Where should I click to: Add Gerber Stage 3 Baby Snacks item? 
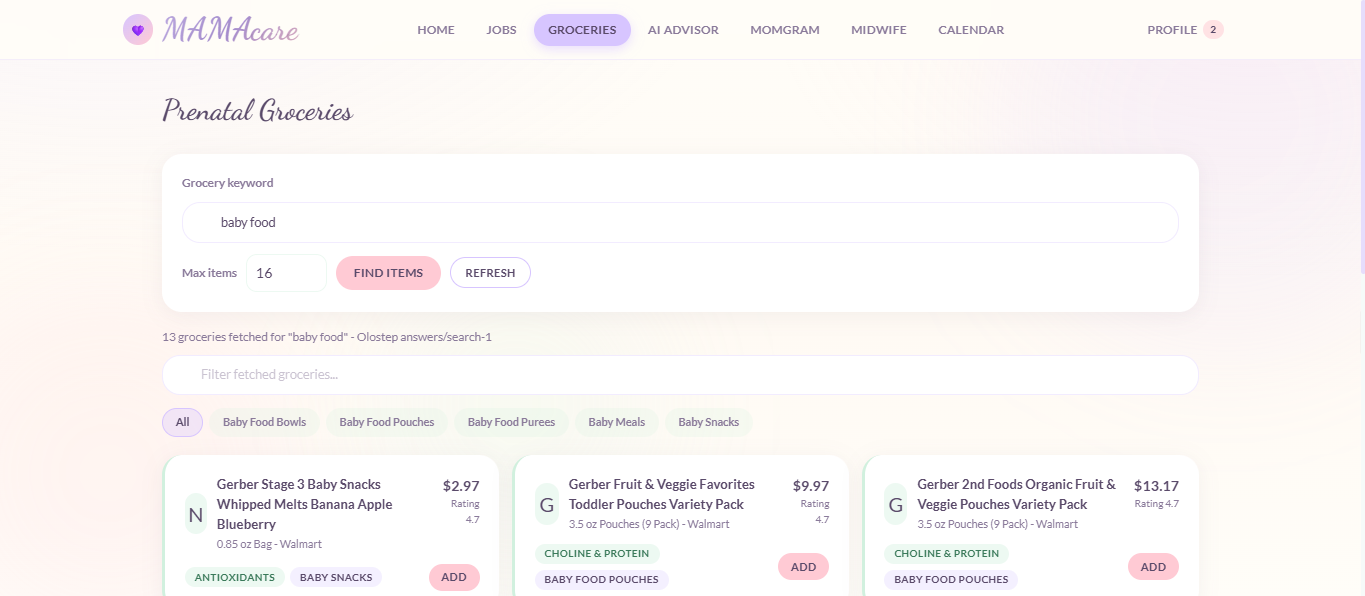[454, 577]
